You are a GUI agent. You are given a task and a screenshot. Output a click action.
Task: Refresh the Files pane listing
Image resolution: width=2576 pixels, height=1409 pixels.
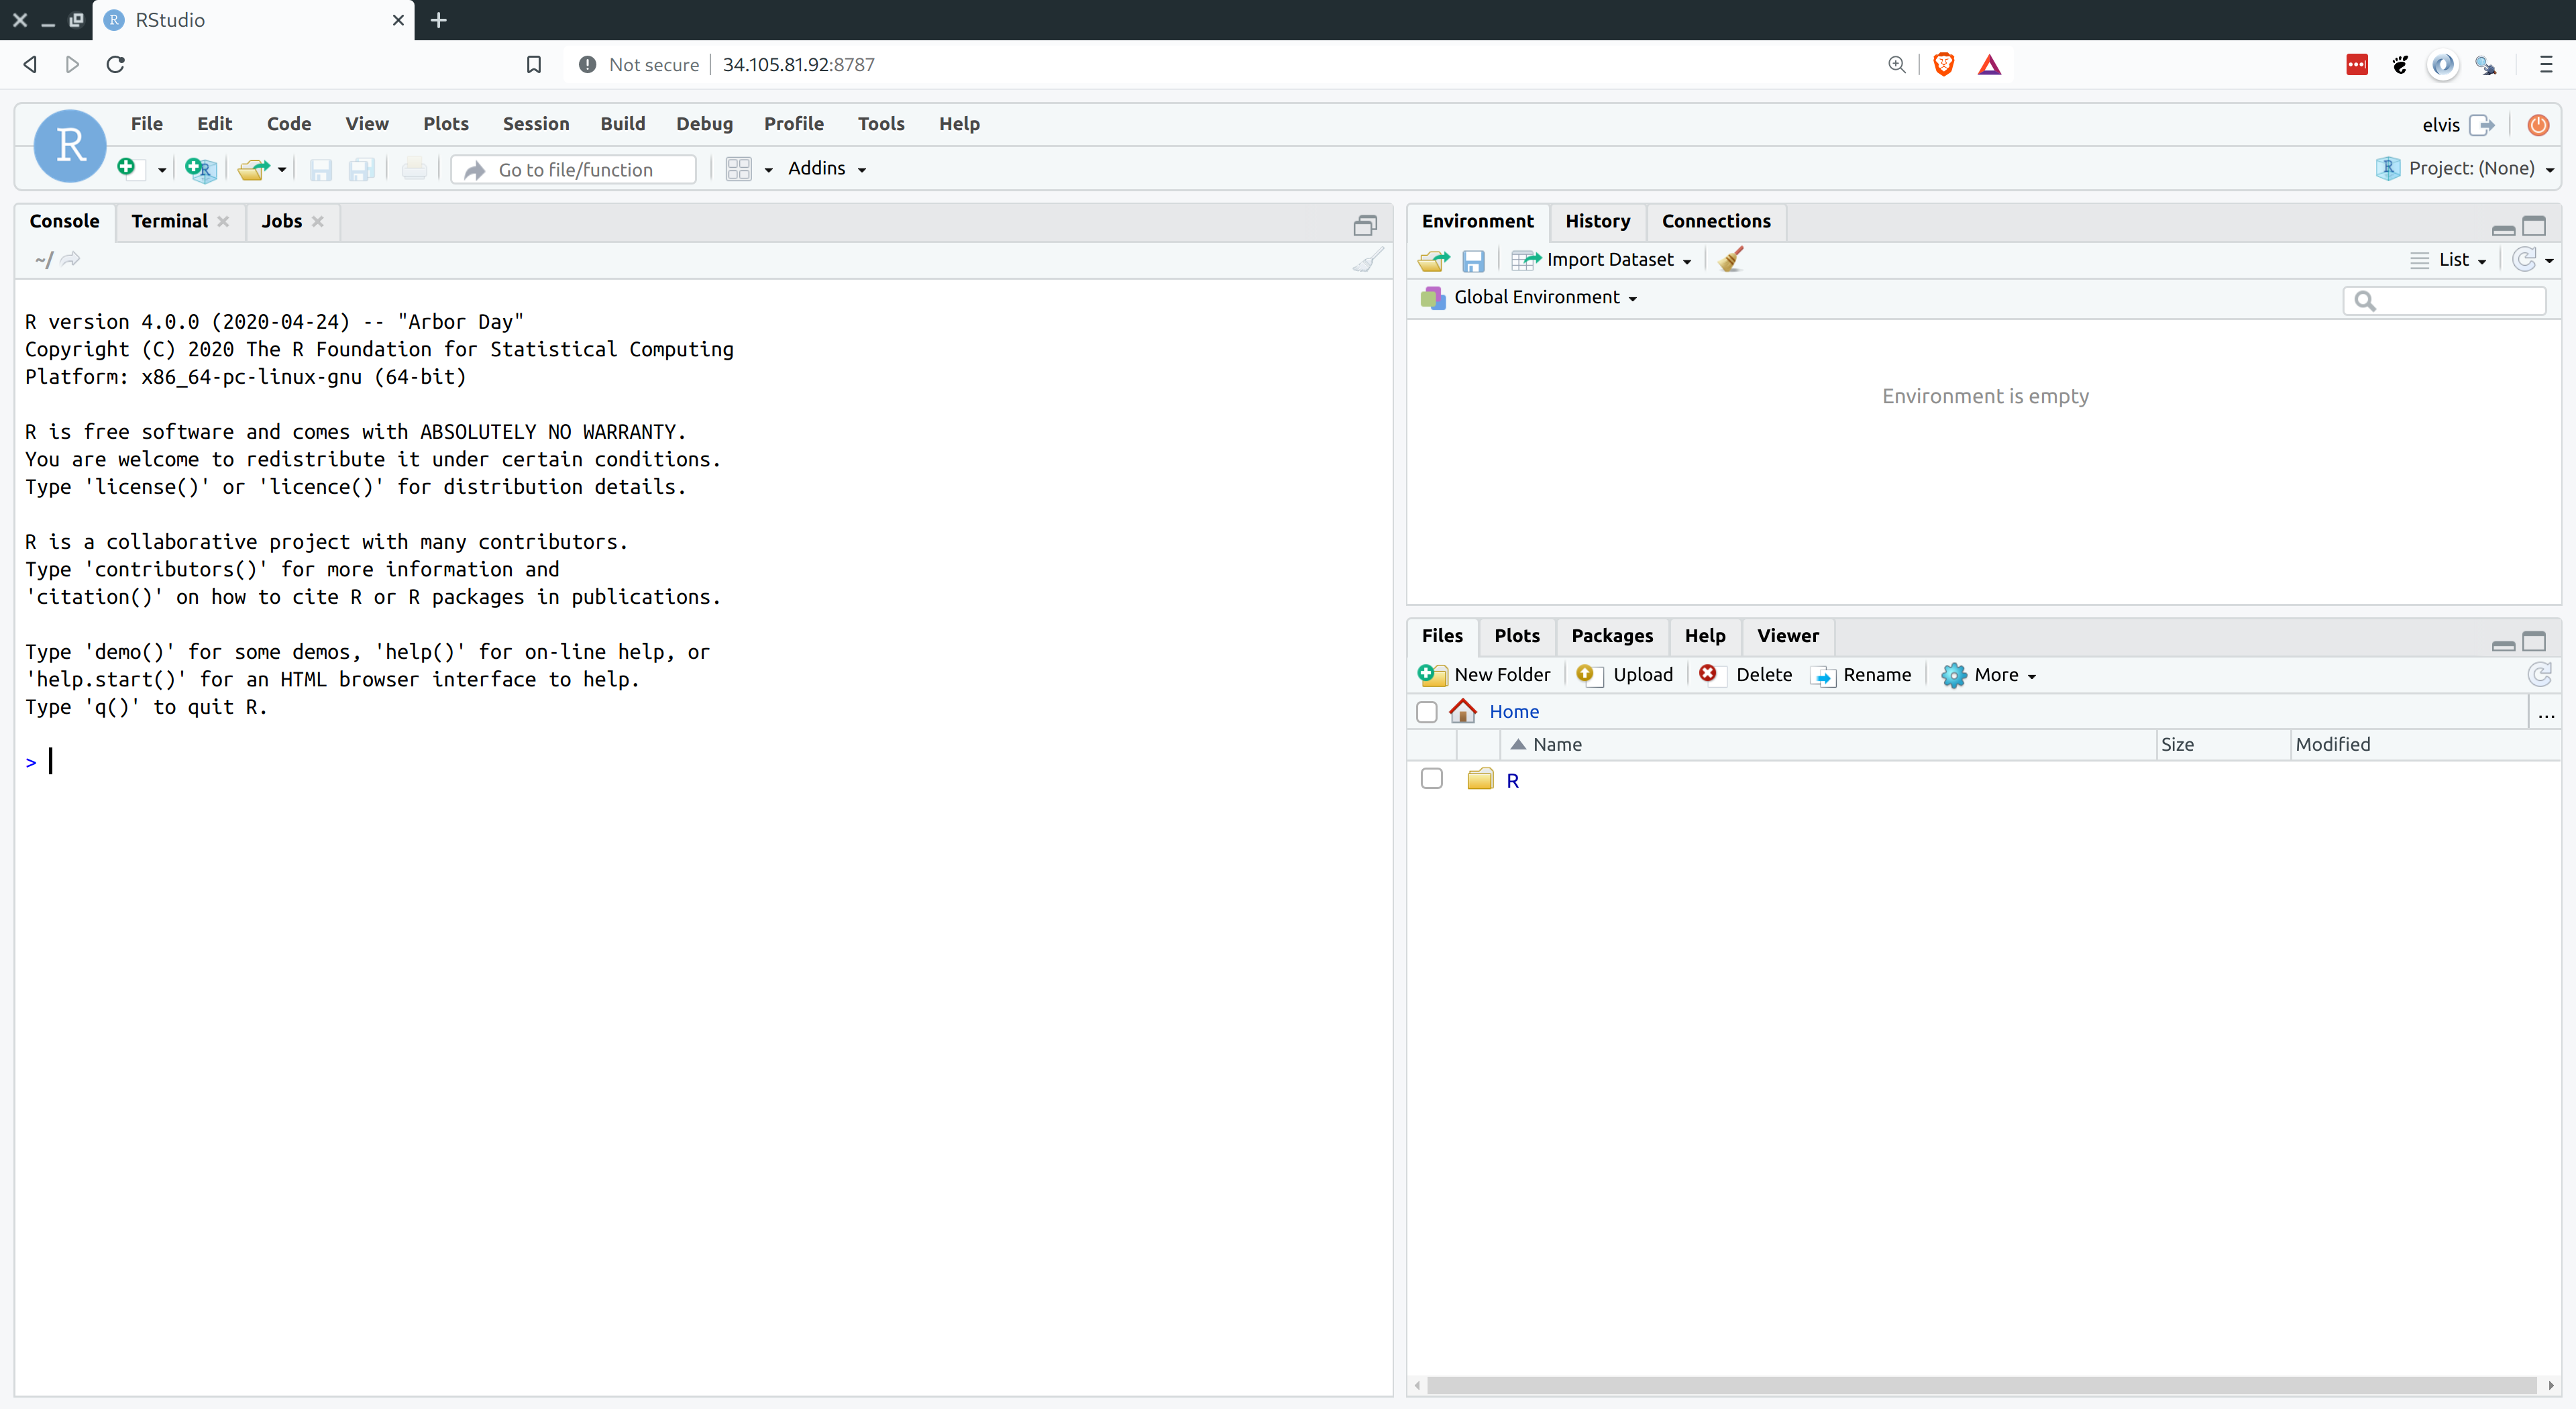[x=2539, y=674]
